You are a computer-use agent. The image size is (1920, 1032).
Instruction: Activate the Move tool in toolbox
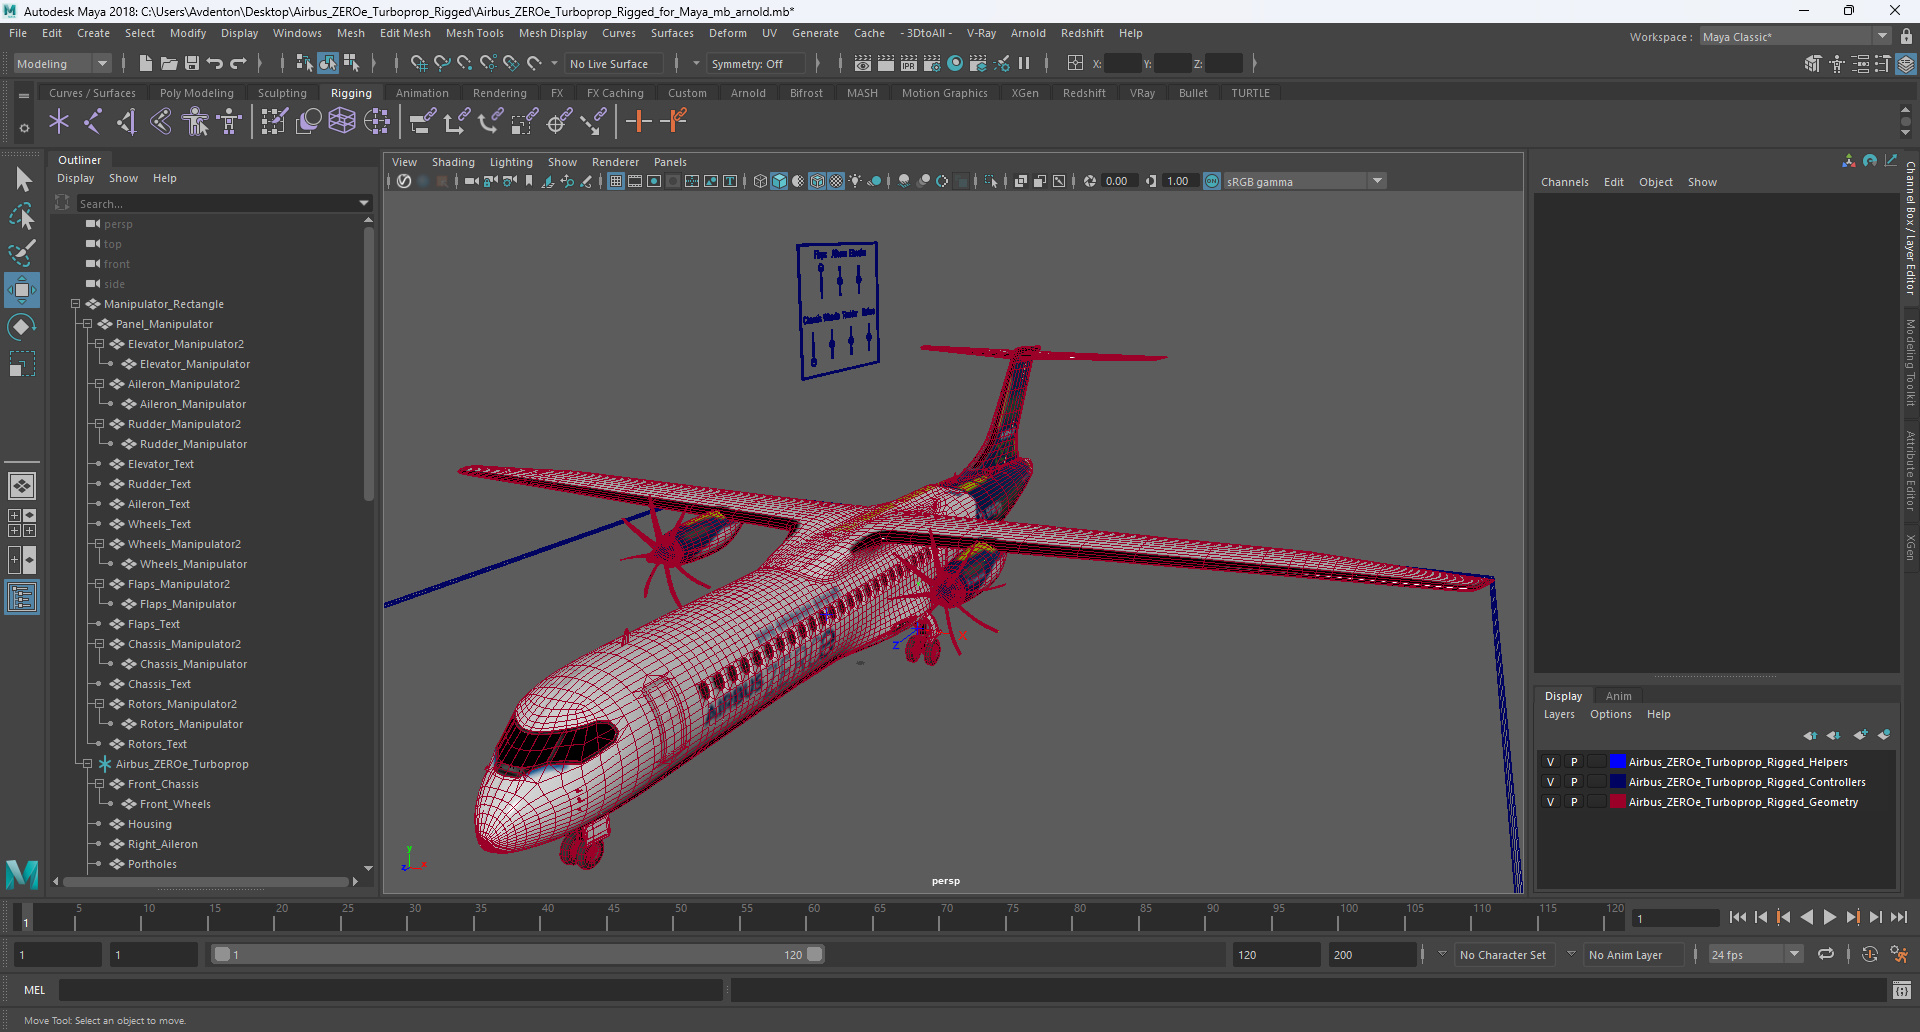coord(22,290)
